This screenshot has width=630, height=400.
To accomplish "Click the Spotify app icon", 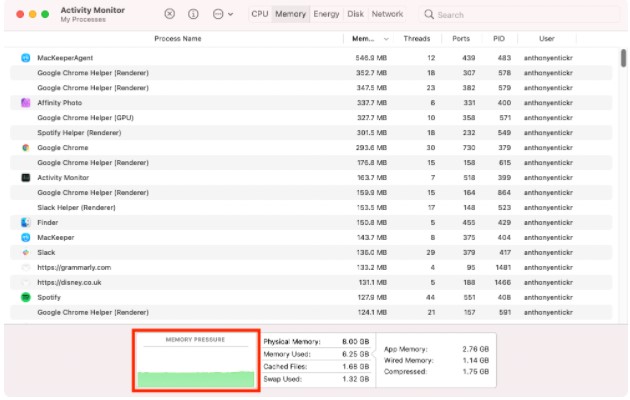I will coord(26,297).
